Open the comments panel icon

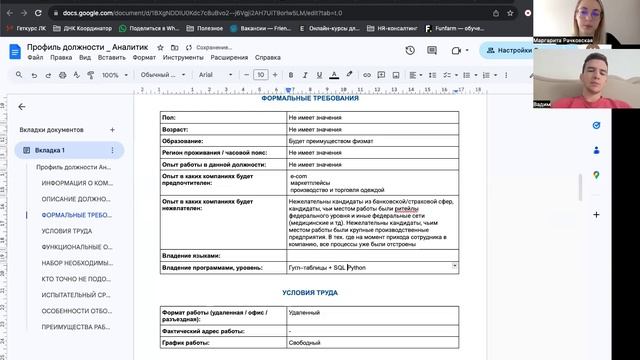pyautogui.click(x=431, y=50)
